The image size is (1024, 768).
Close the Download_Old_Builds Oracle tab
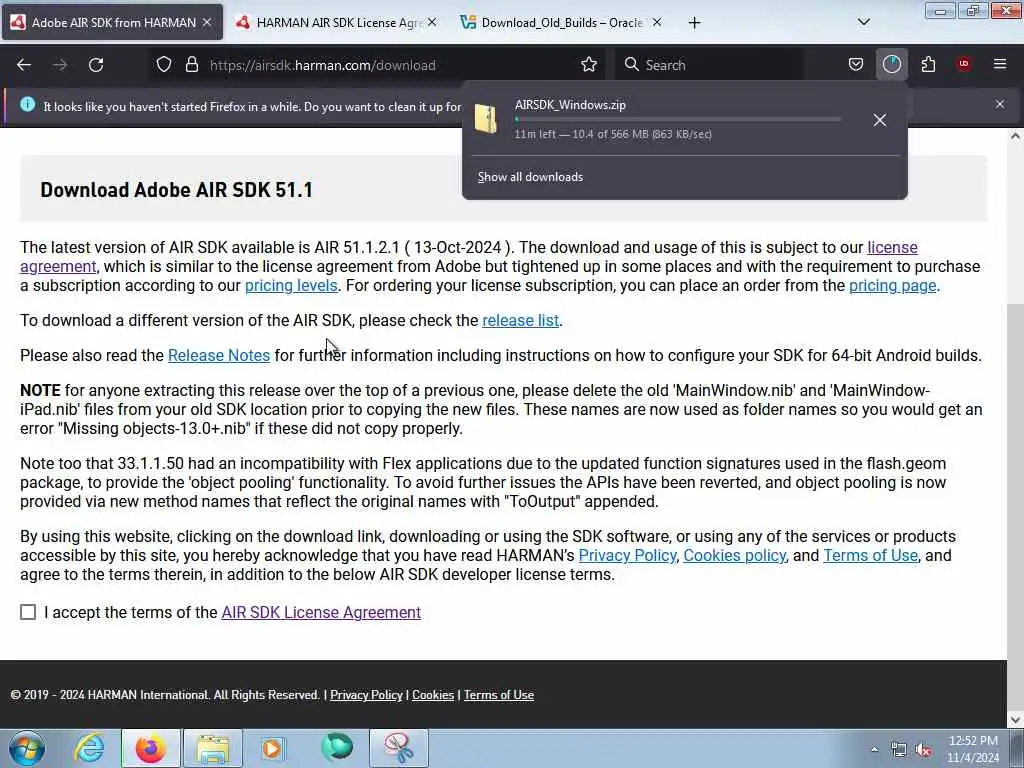coord(657,22)
